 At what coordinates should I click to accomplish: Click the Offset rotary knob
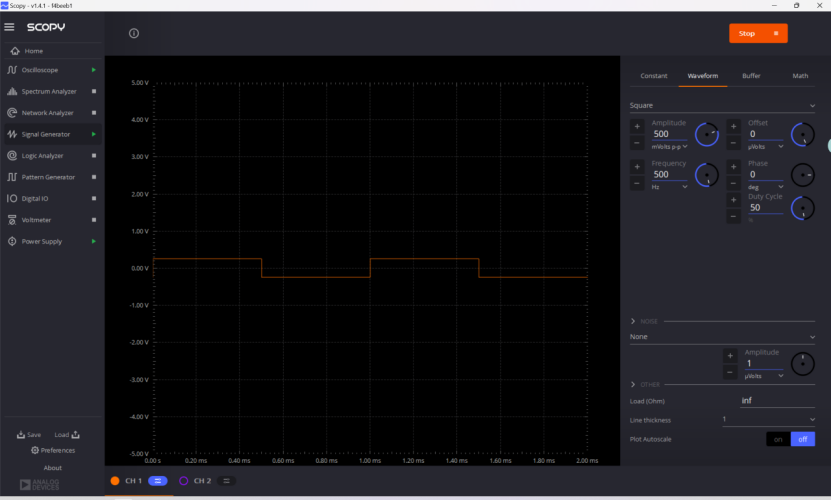click(x=802, y=134)
